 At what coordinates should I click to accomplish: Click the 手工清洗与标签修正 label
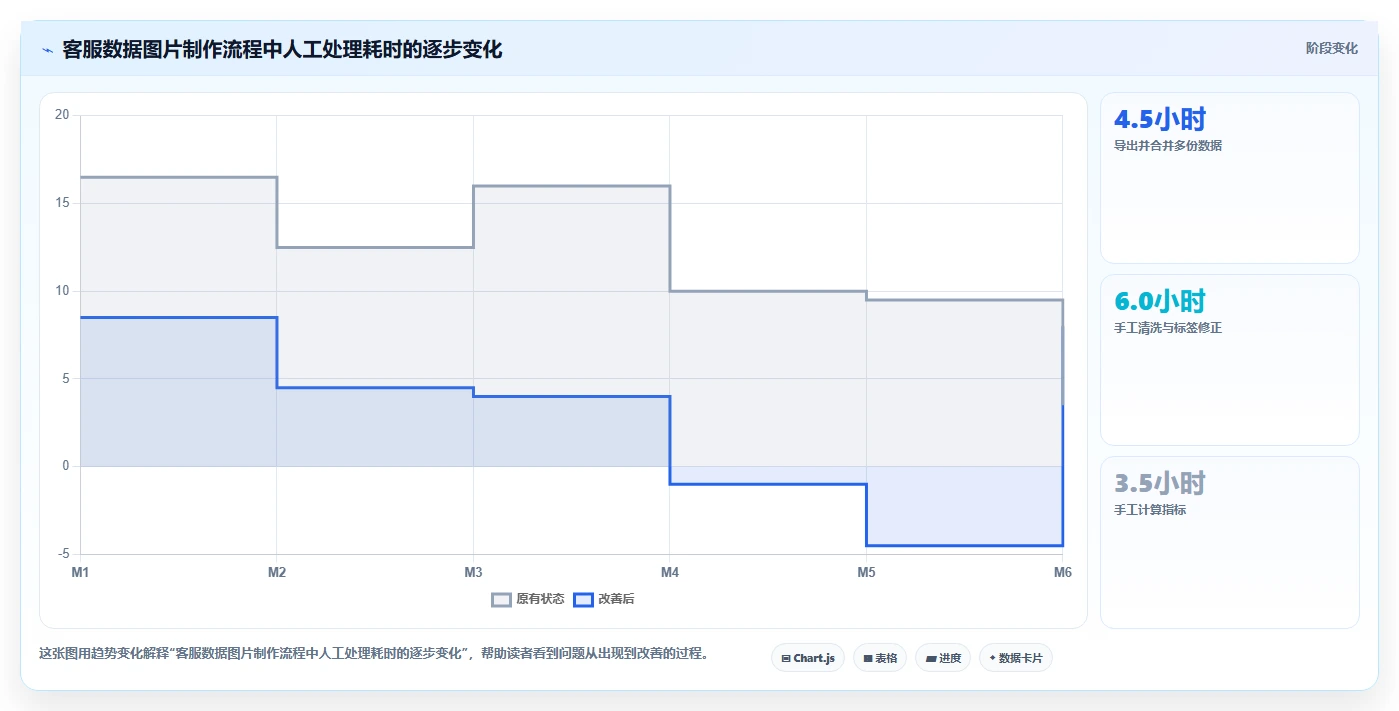[x=1168, y=328]
